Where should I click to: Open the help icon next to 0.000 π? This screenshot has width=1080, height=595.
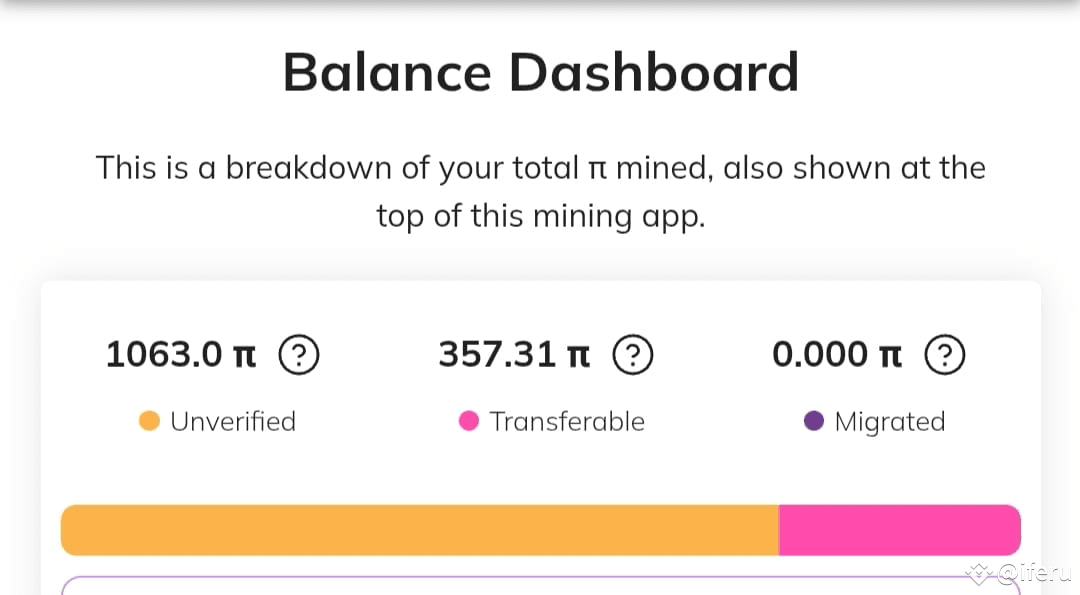click(x=944, y=355)
